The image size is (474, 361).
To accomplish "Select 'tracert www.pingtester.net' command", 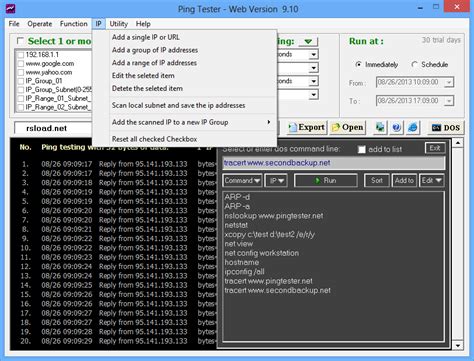I will click(269, 281).
